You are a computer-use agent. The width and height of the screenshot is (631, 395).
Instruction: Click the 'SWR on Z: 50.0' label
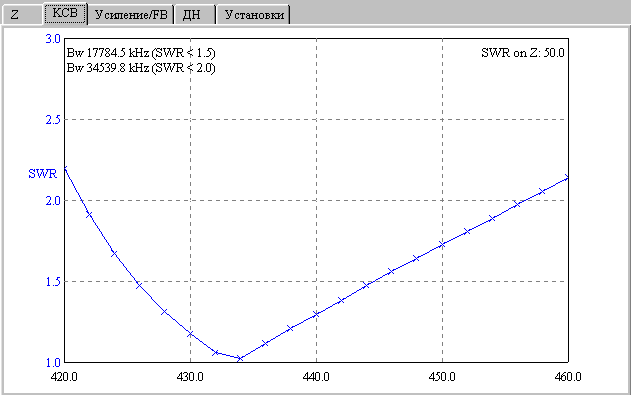point(523,53)
